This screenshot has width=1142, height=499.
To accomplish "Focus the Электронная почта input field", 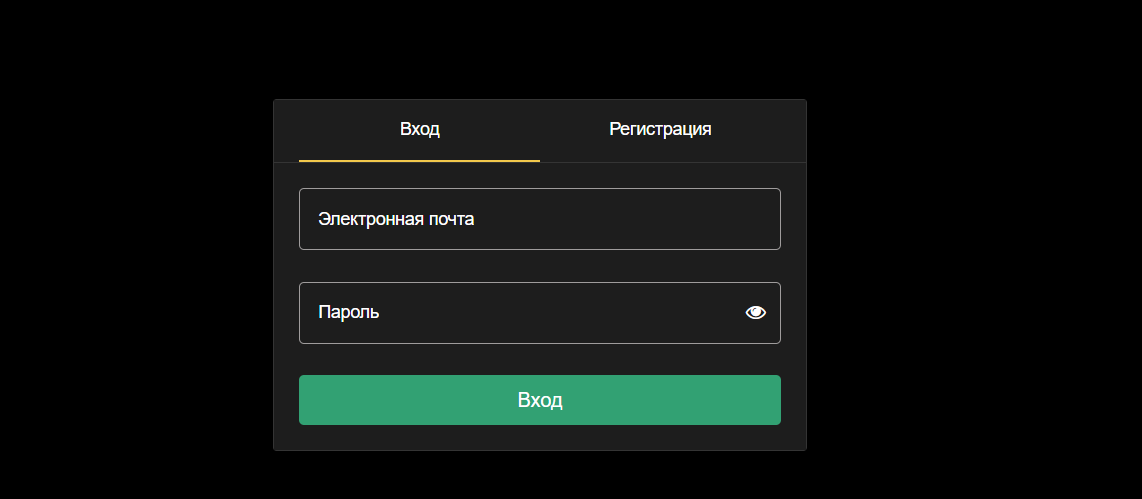I will [540, 219].
